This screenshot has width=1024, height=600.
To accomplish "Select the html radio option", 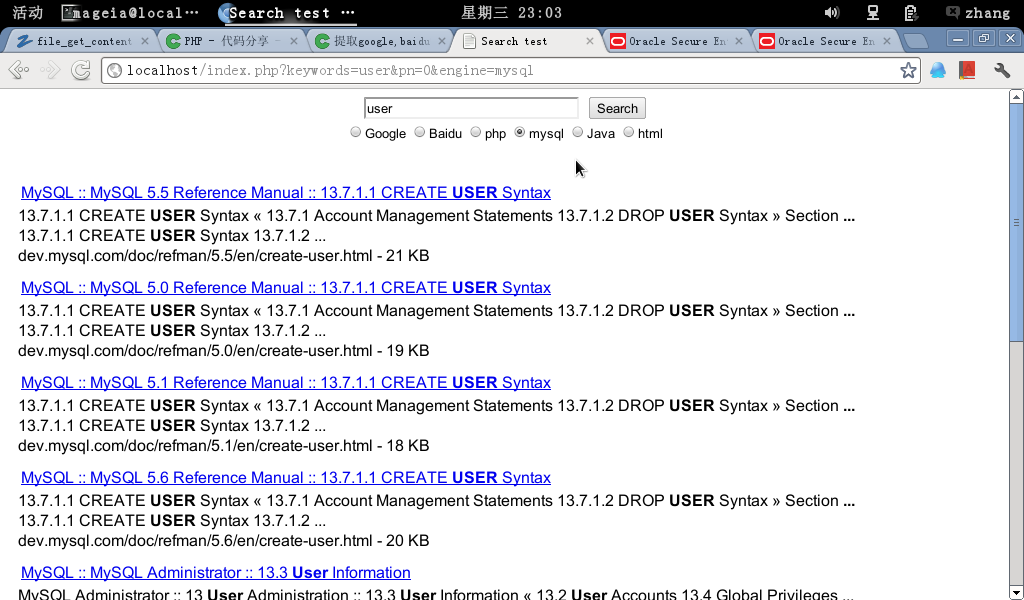I will [x=629, y=132].
